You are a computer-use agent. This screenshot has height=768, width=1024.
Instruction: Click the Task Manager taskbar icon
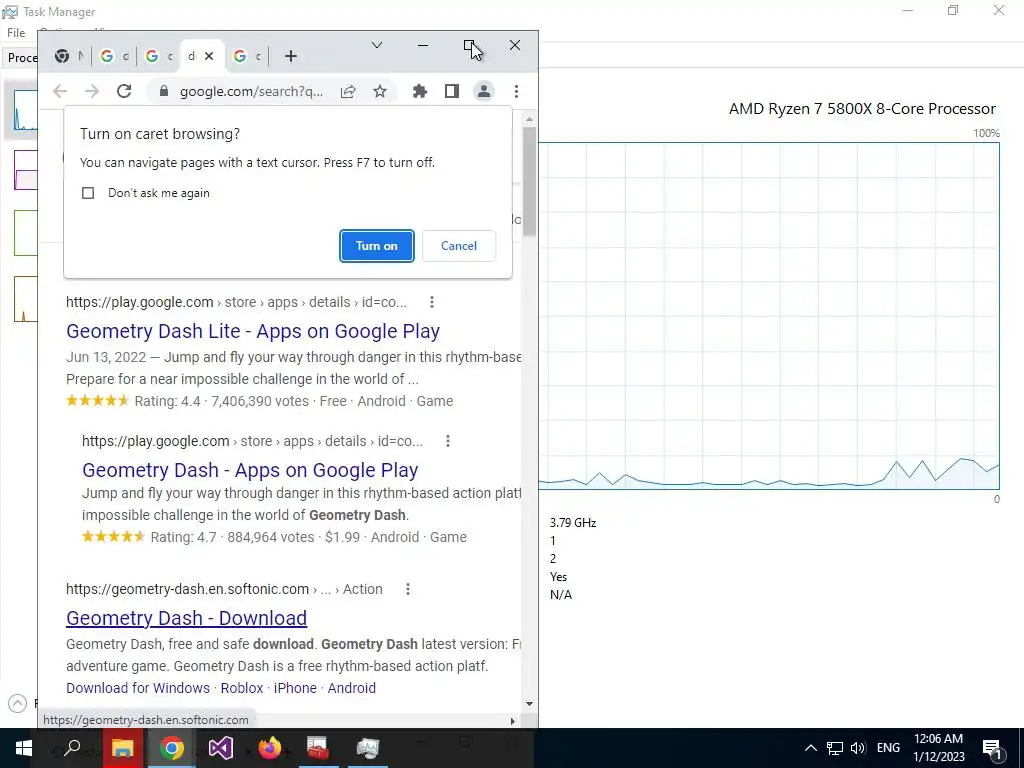368,748
